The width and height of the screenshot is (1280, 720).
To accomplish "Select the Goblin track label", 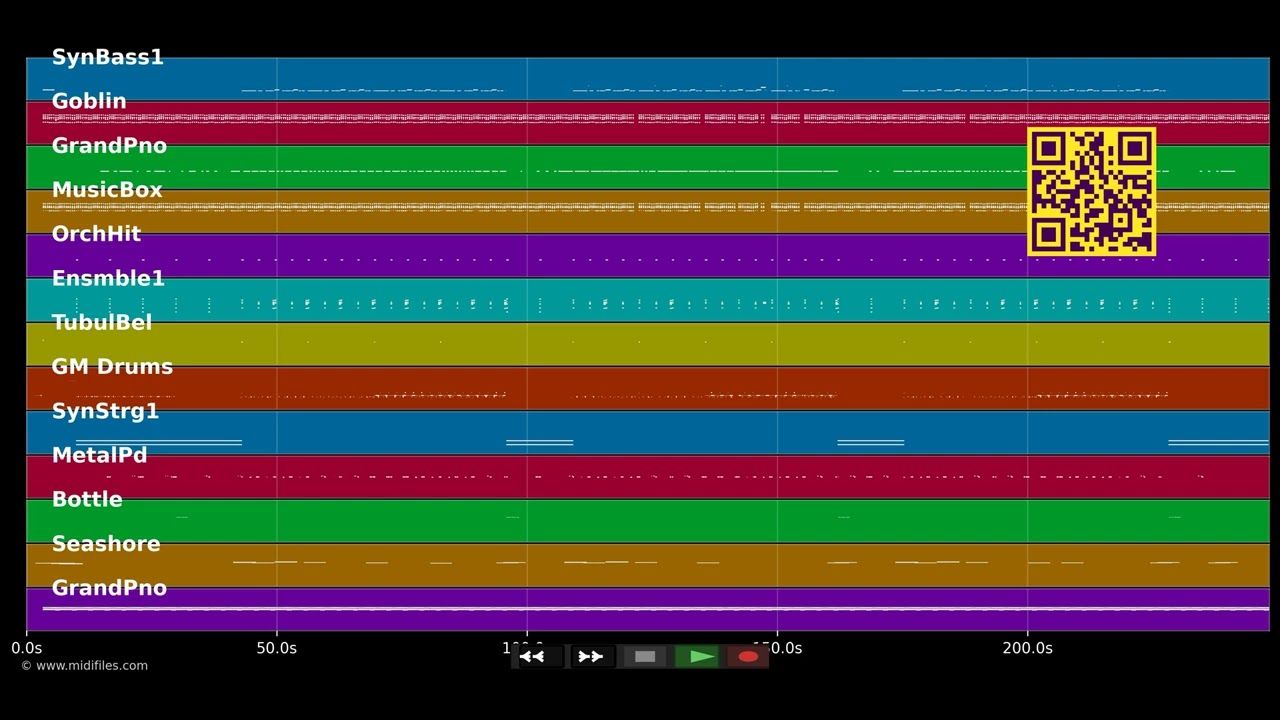I will [x=89, y=101].
